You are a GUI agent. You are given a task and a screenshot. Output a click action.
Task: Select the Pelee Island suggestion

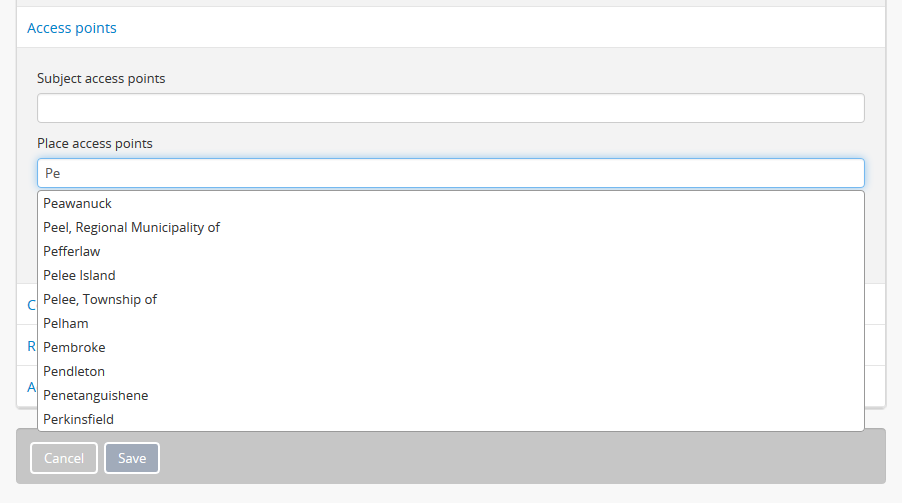pyautogui.click(x=80, y=275)
